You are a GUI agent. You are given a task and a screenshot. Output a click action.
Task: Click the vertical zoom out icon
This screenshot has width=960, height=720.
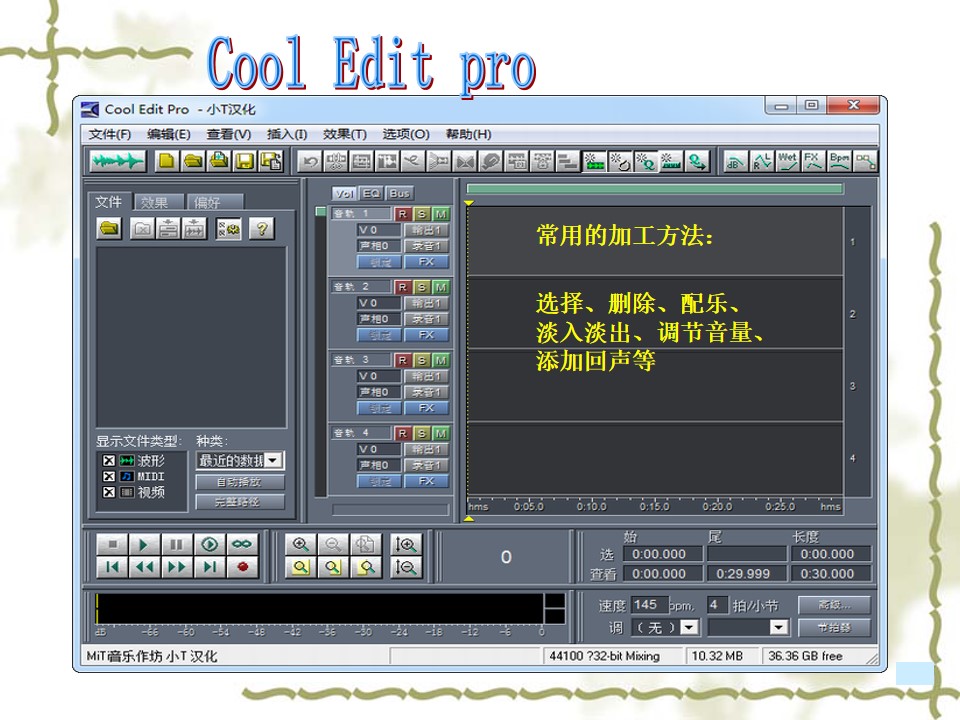pos(405,567)
